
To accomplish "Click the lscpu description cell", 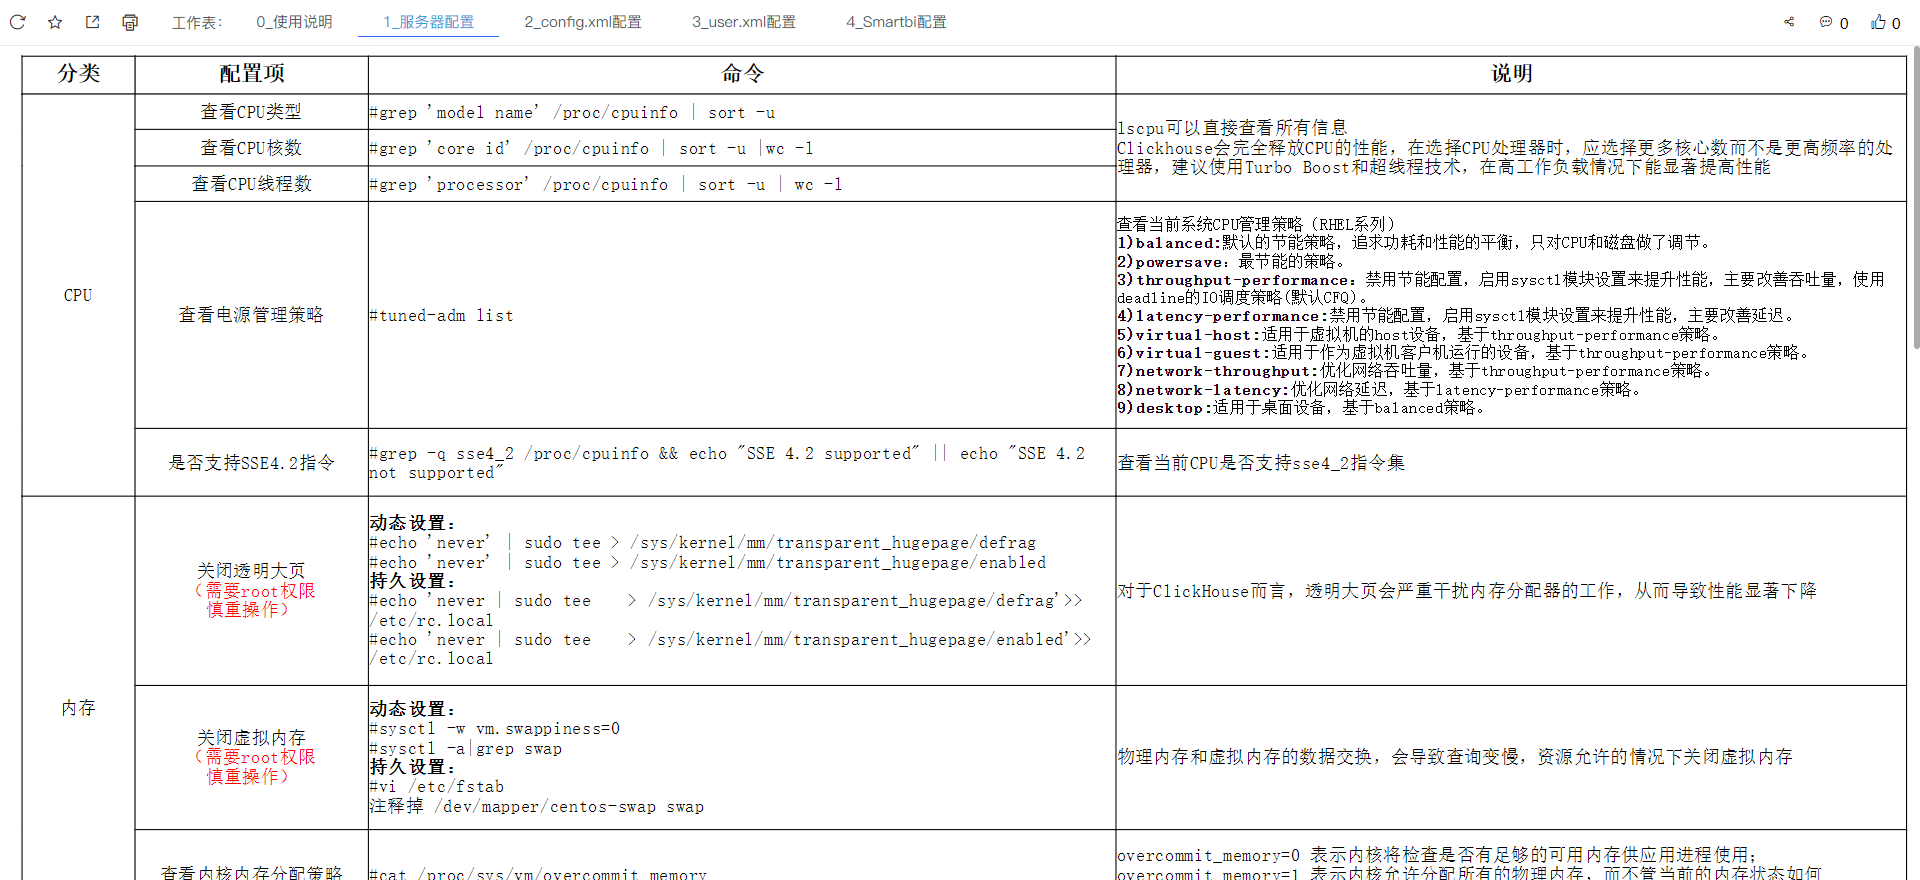I will (x=1511, y=148).
